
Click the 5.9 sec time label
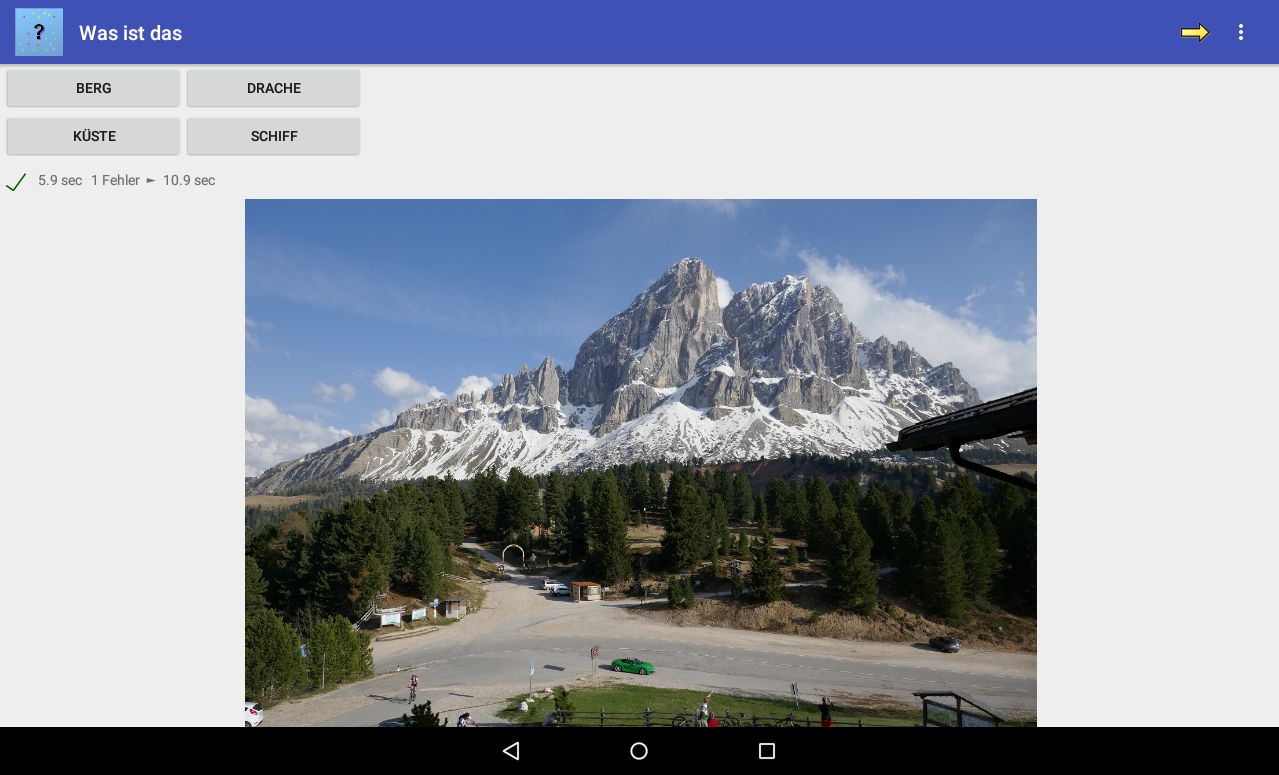(60, 181)
